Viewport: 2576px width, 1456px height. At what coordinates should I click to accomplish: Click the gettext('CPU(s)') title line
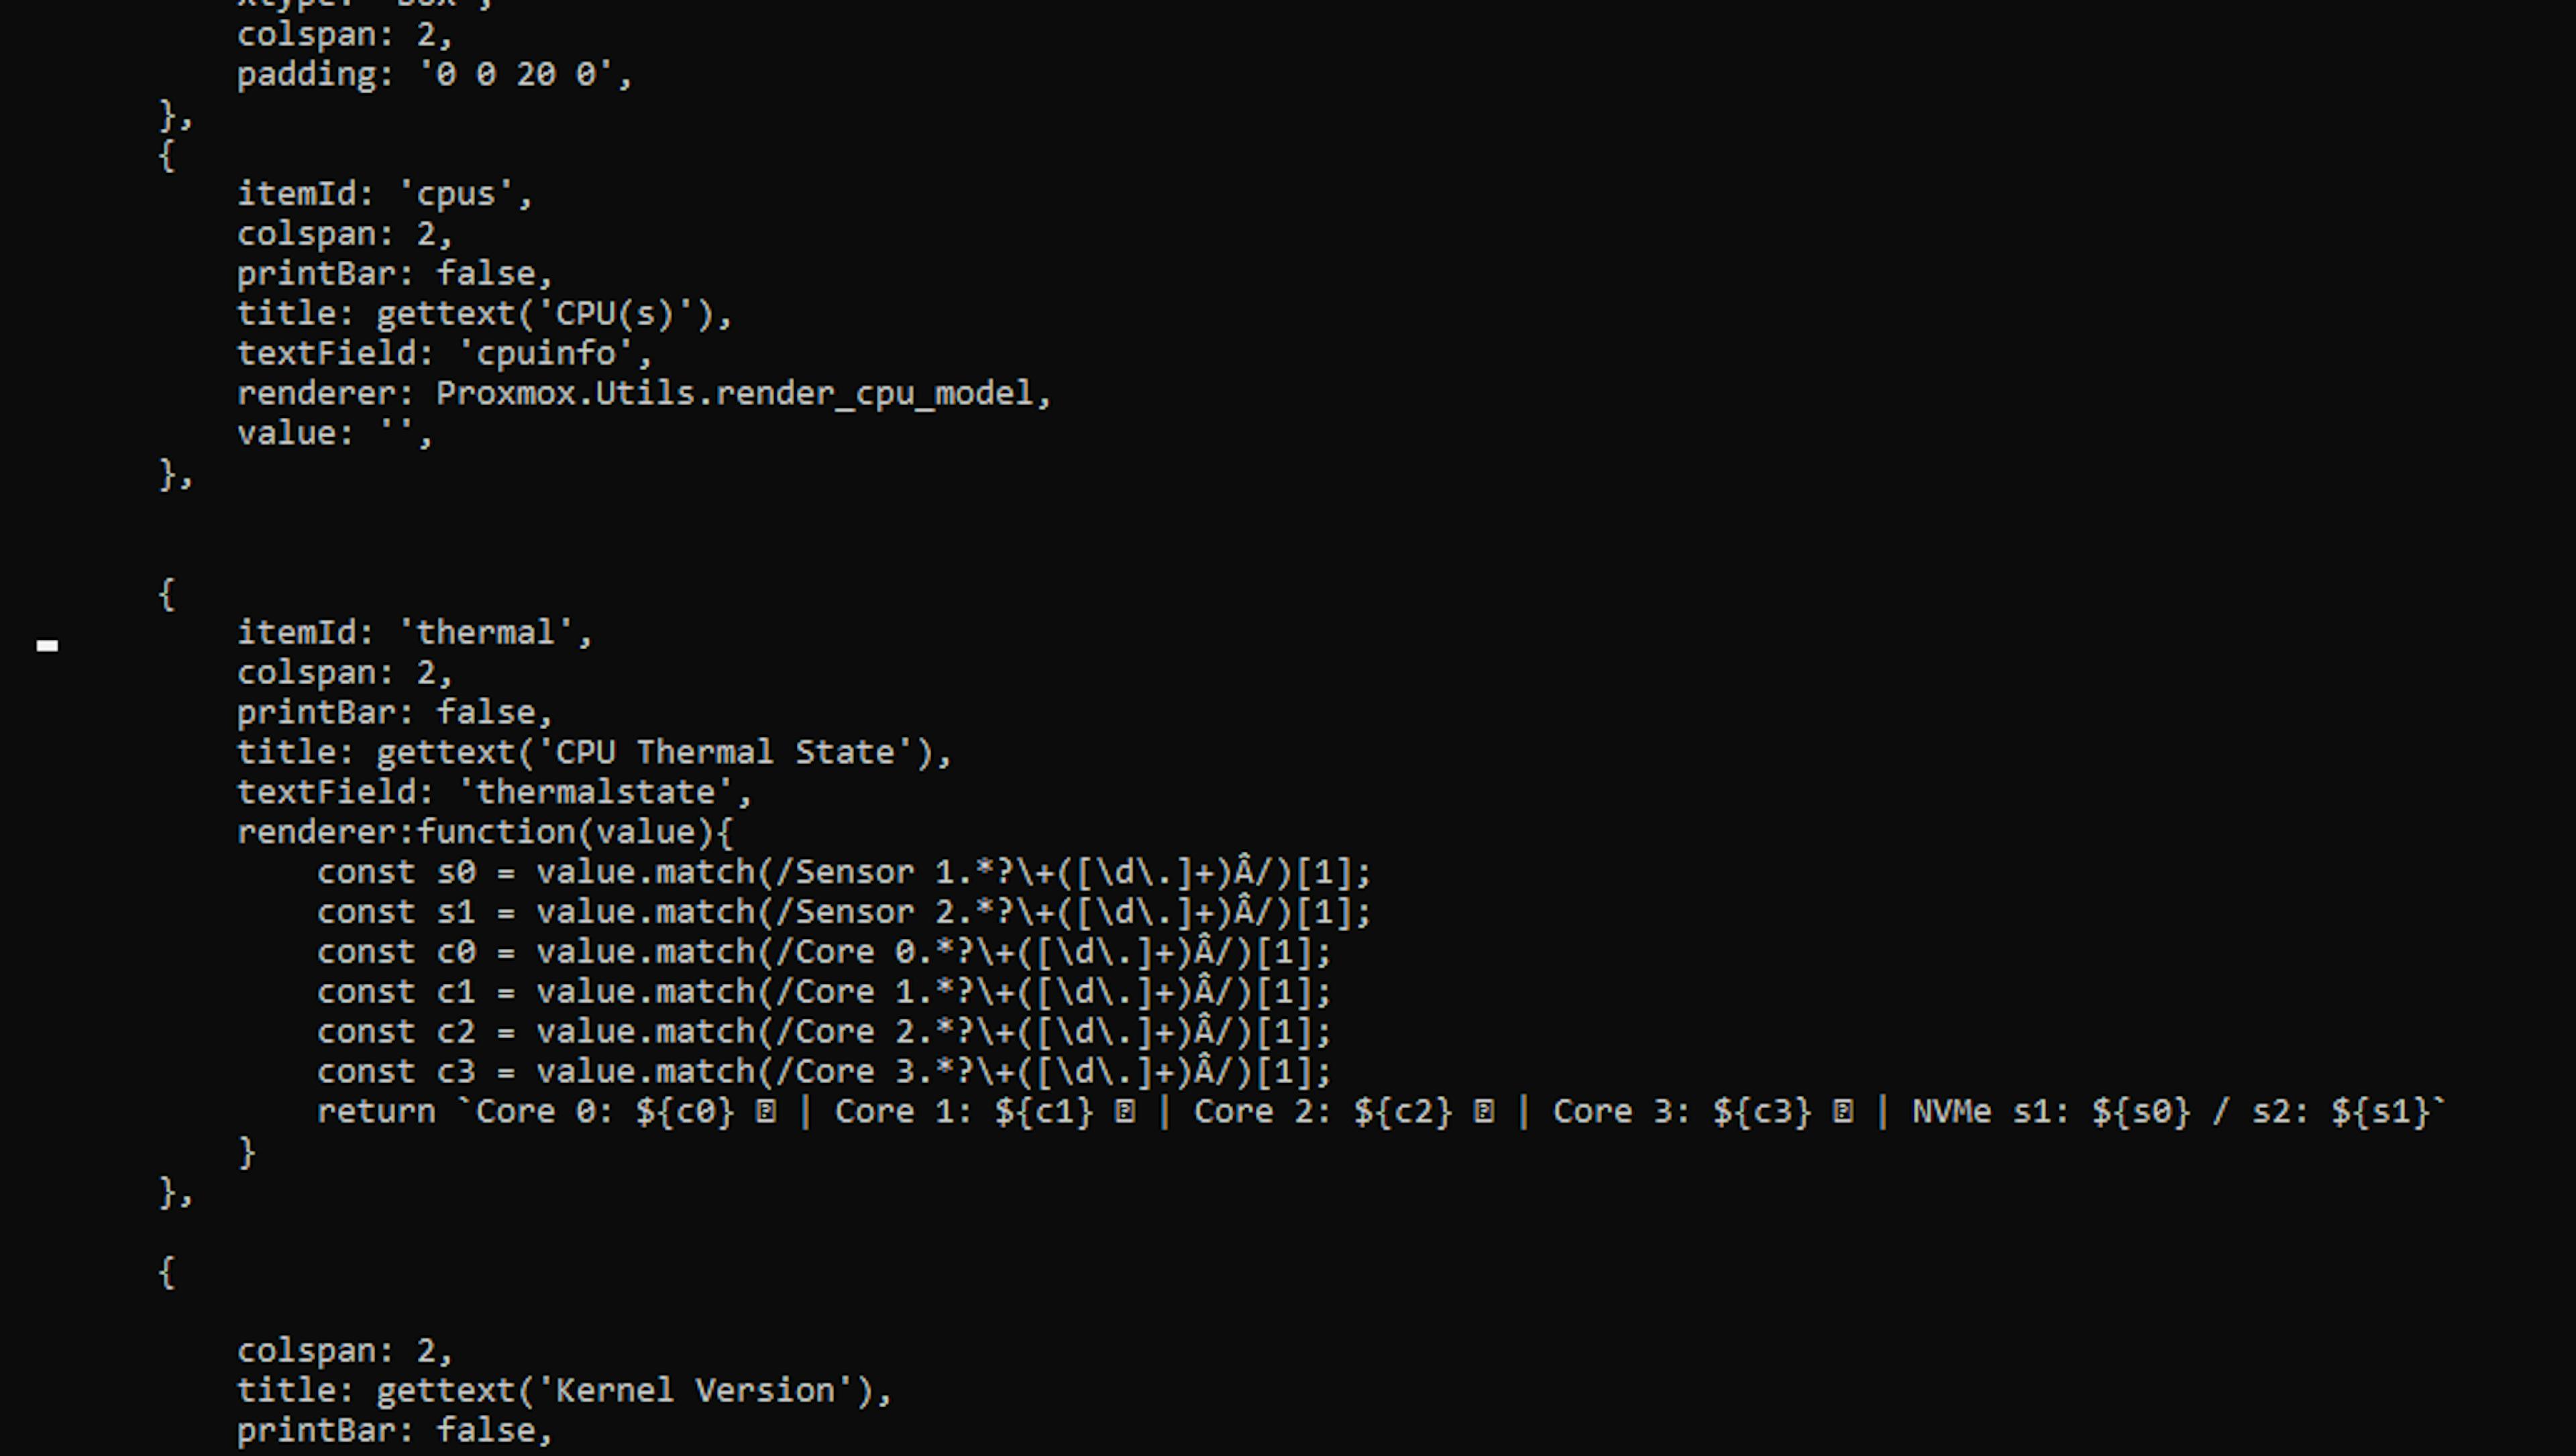tap(484, 314)
